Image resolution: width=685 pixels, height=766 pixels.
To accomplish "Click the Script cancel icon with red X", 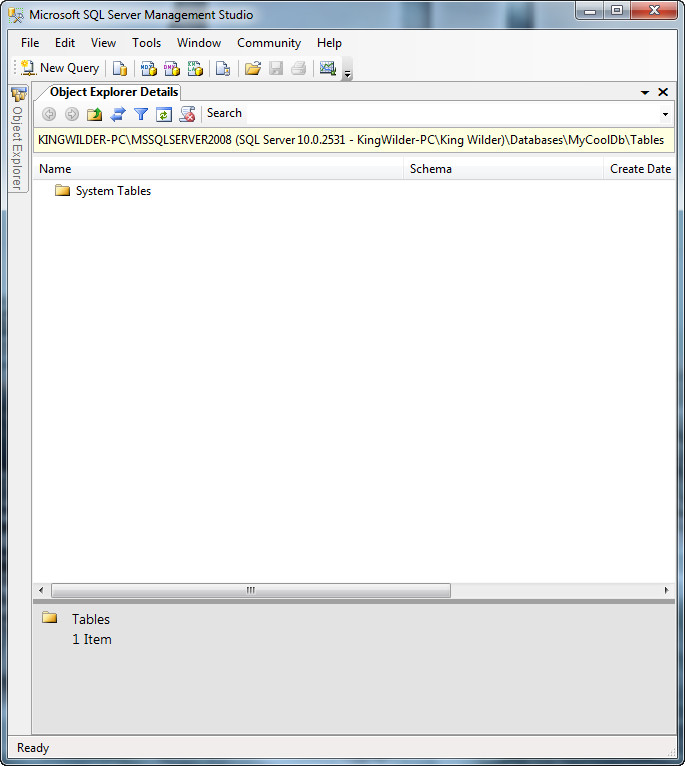I will [x=187, y=114].
